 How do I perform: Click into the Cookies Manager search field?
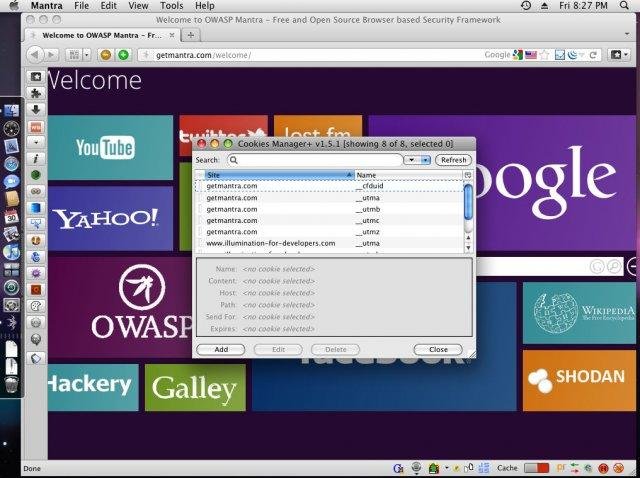pos(315,160)
